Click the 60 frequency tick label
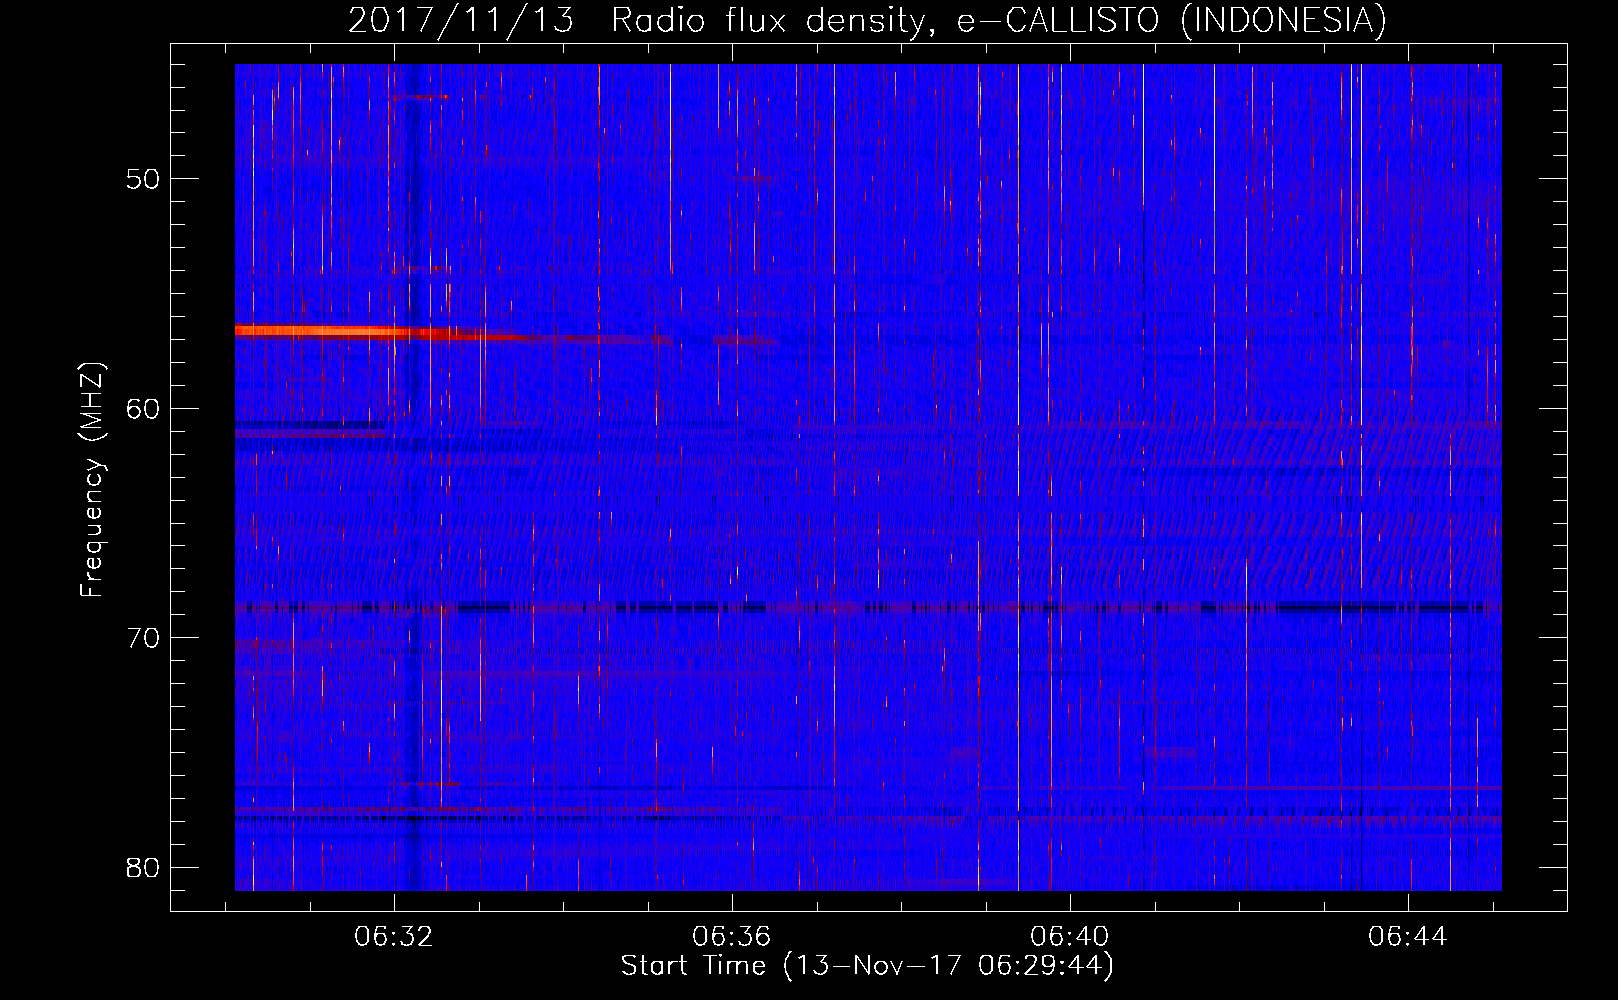The width and height of the screenshot is (1618, 1000). click(144, 408)
